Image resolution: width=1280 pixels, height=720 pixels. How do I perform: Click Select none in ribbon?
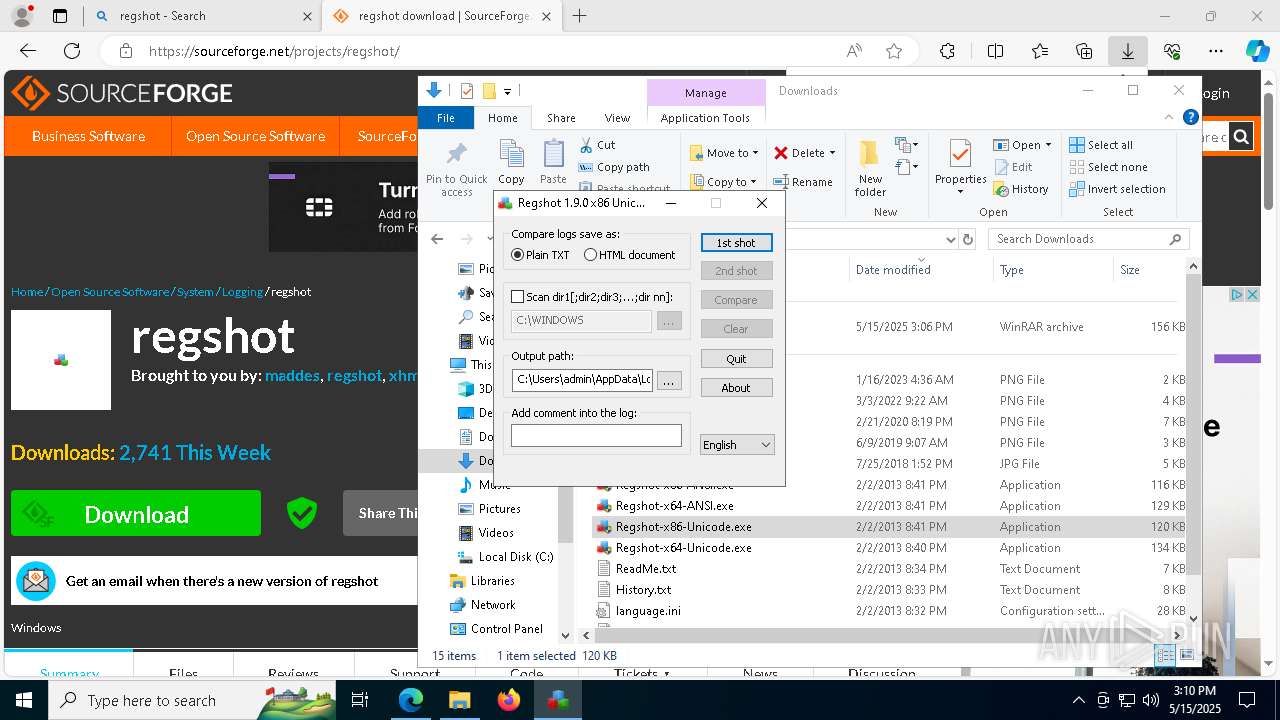[1108, 167]
